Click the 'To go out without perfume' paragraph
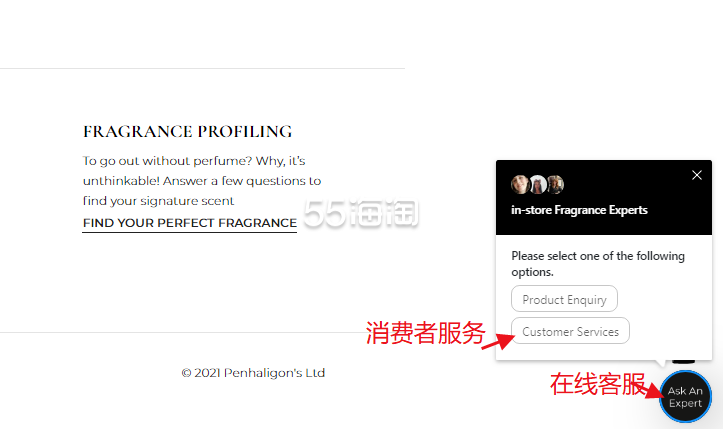 click(x=202, y=181)
